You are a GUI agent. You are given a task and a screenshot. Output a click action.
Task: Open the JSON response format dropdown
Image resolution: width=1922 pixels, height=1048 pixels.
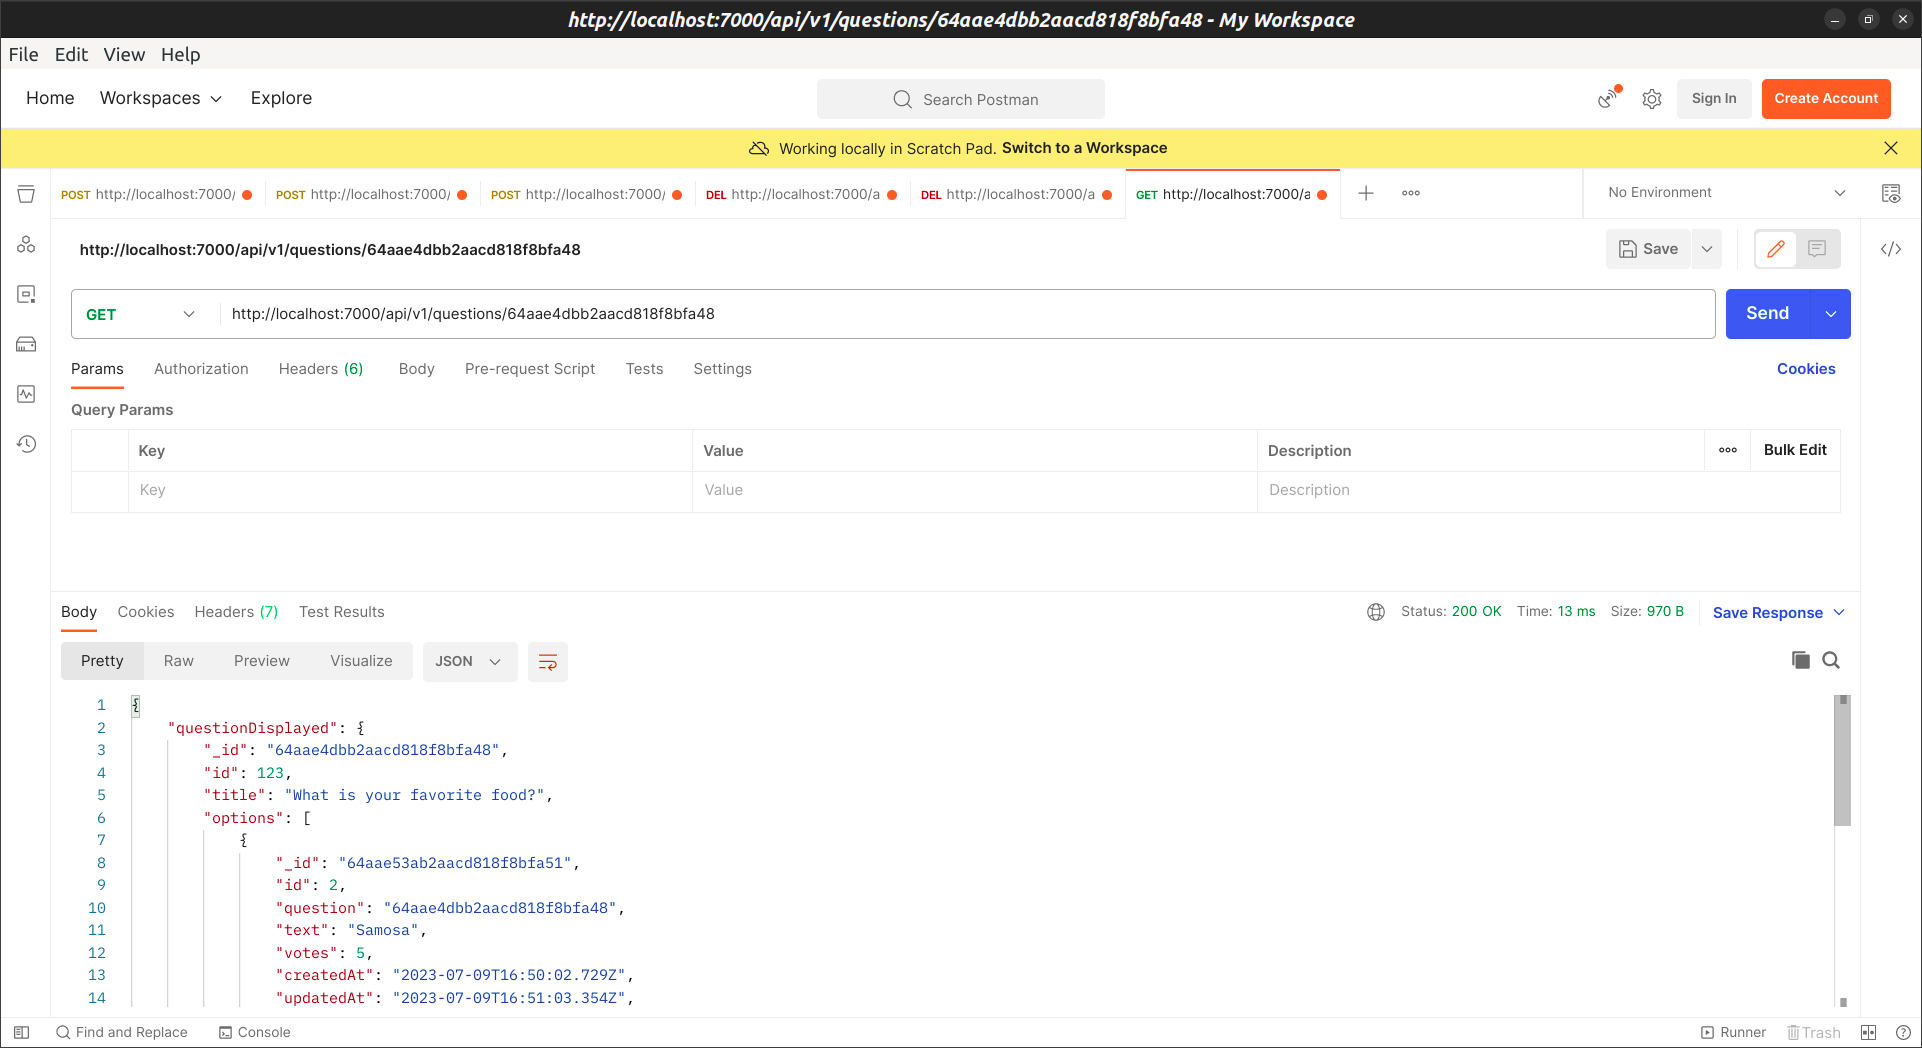tap(469, 661)
